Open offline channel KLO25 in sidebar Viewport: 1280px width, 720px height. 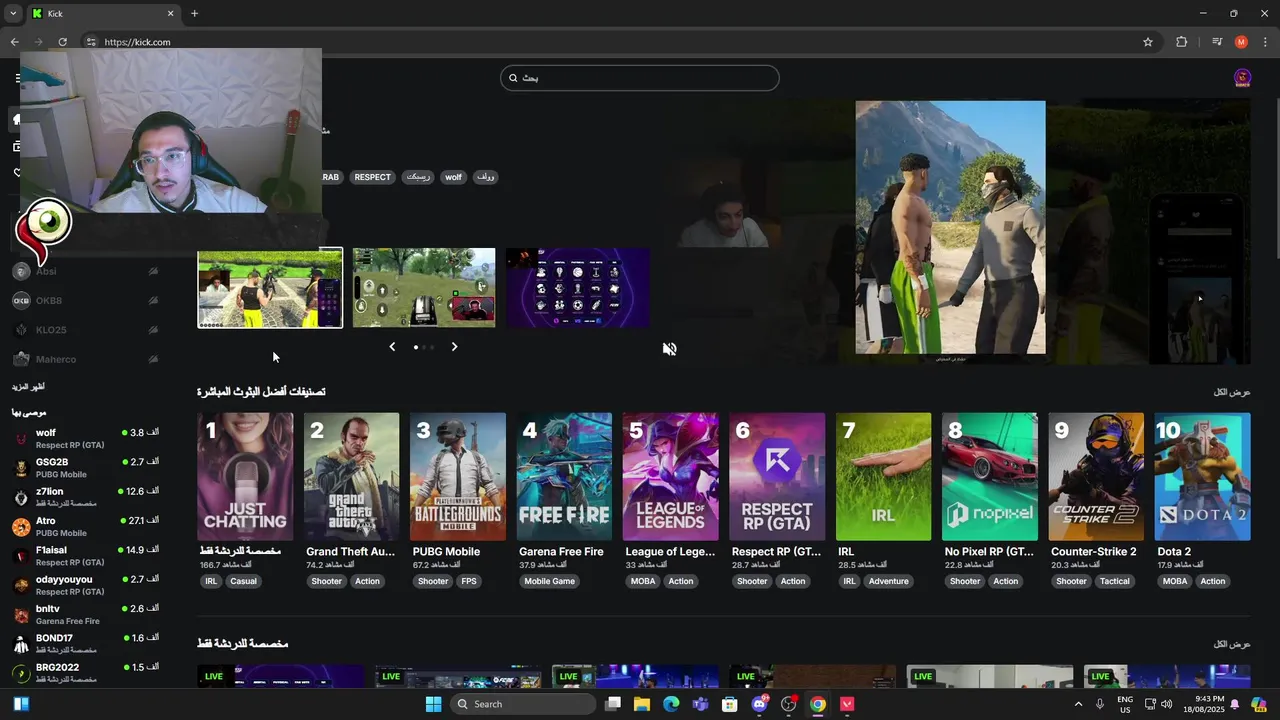tap(85, 330)
